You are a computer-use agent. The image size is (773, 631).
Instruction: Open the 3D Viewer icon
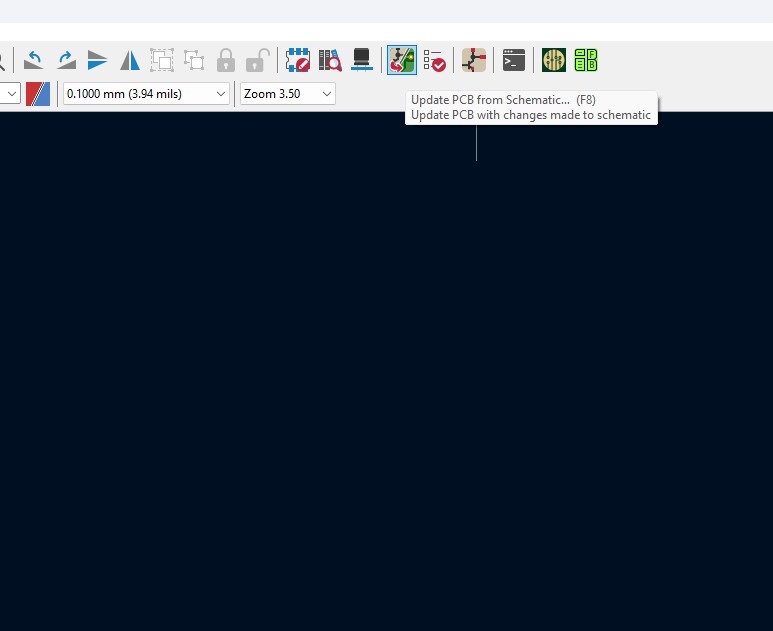pyautogui.click(x=362, y=60)
